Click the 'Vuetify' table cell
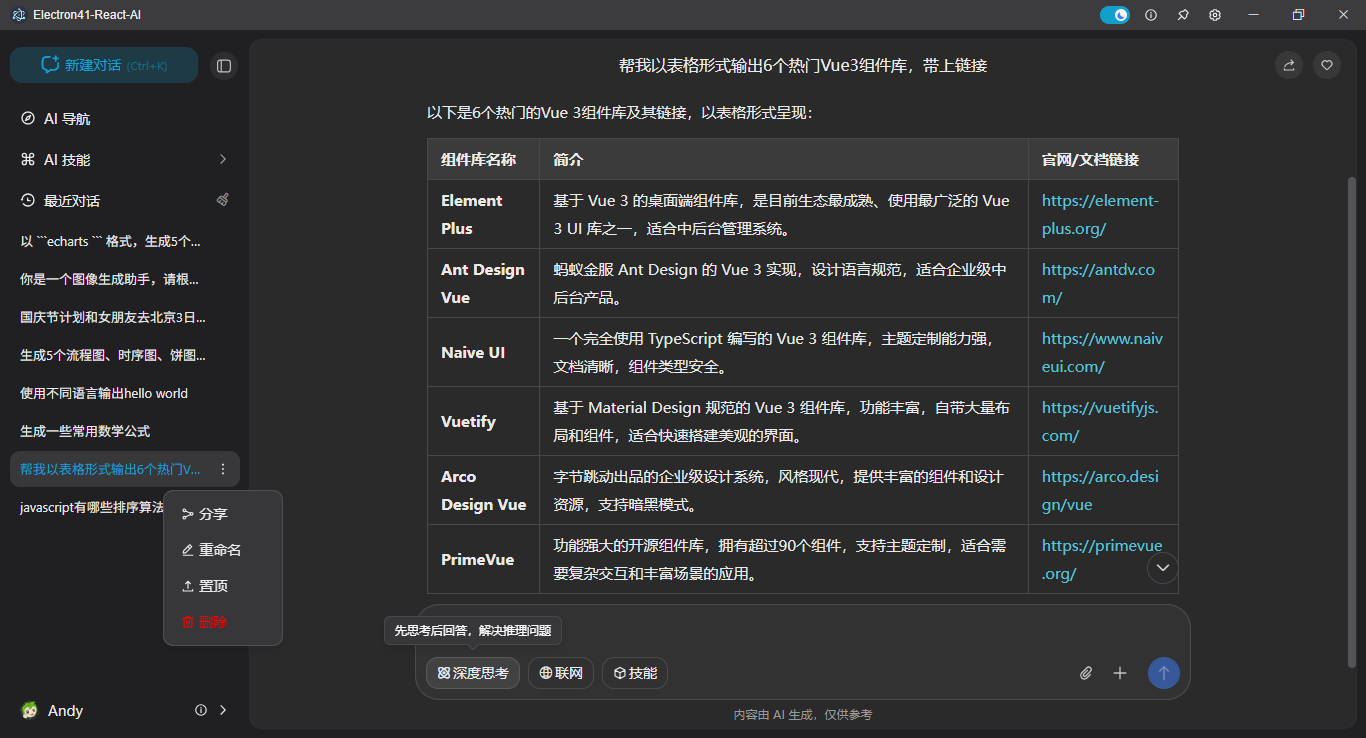 (x=484, y=421)
